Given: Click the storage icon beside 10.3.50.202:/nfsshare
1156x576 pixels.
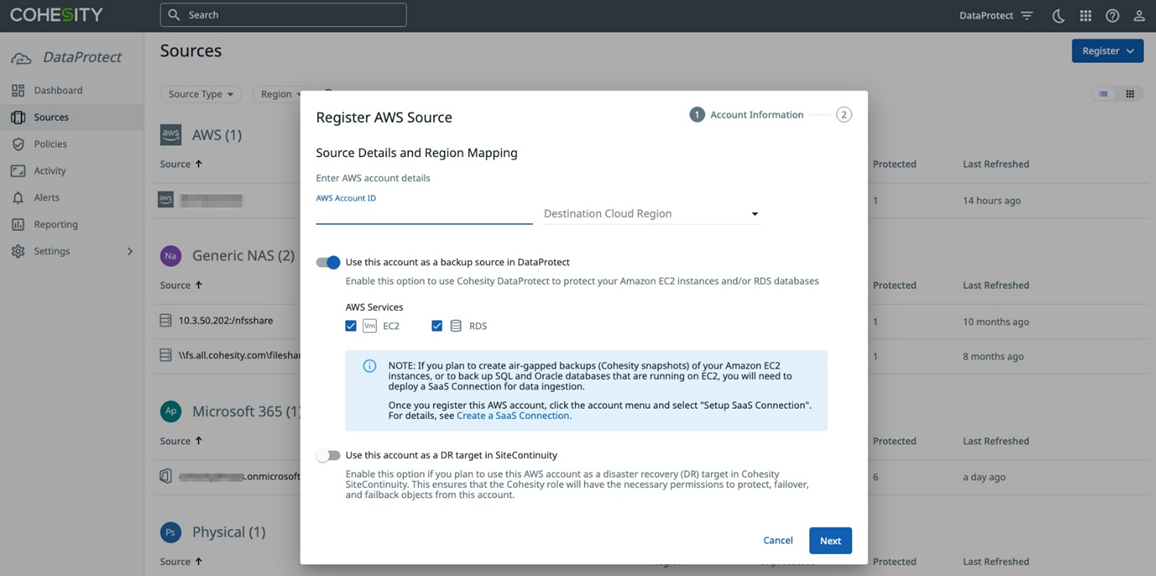Looking at the screenshot, I should (166, 322).
